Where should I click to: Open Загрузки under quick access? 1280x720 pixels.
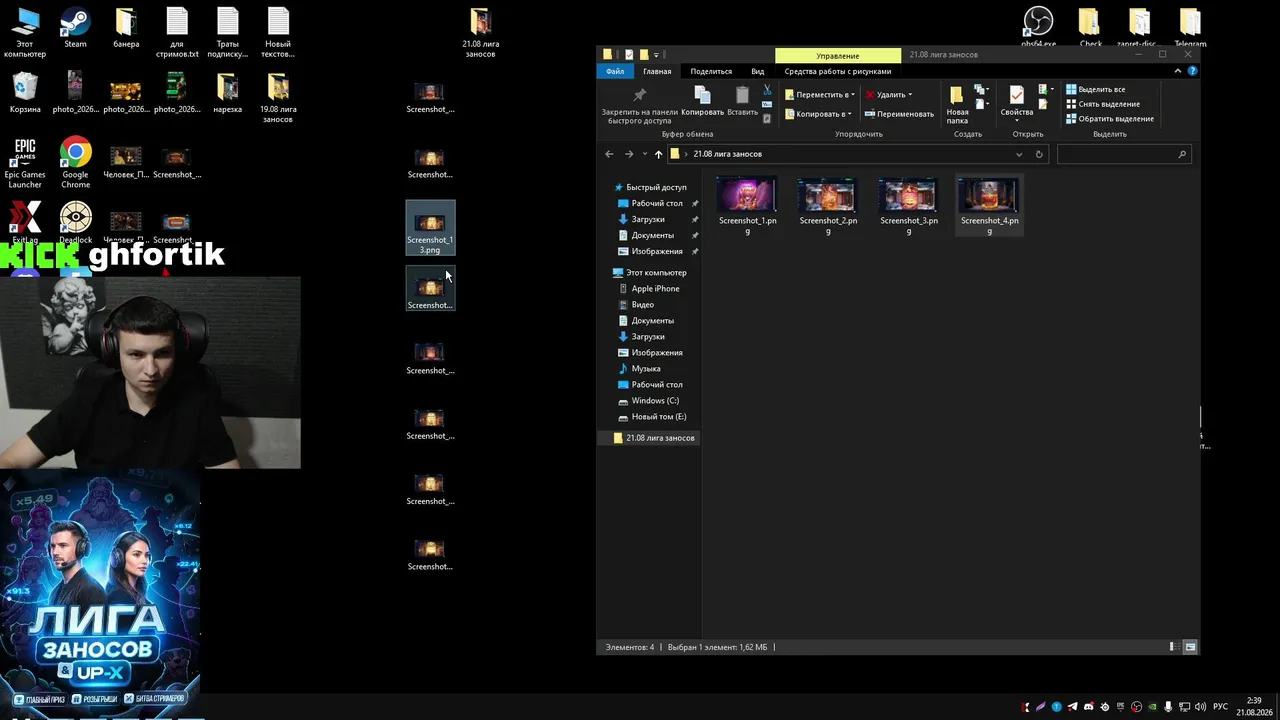coord(647,219)
